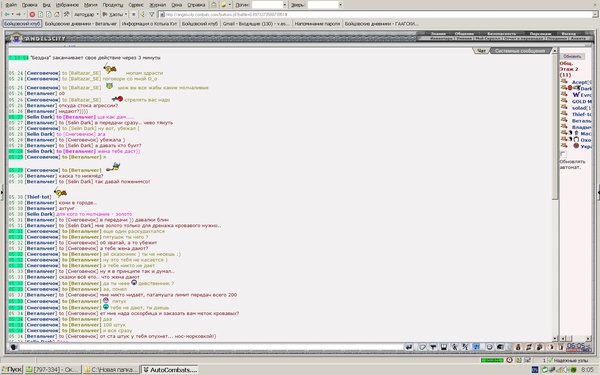This screenshot has height=375, width=600.
Task: Click private message icon next to GOLD M
Action: click(564, 101)
